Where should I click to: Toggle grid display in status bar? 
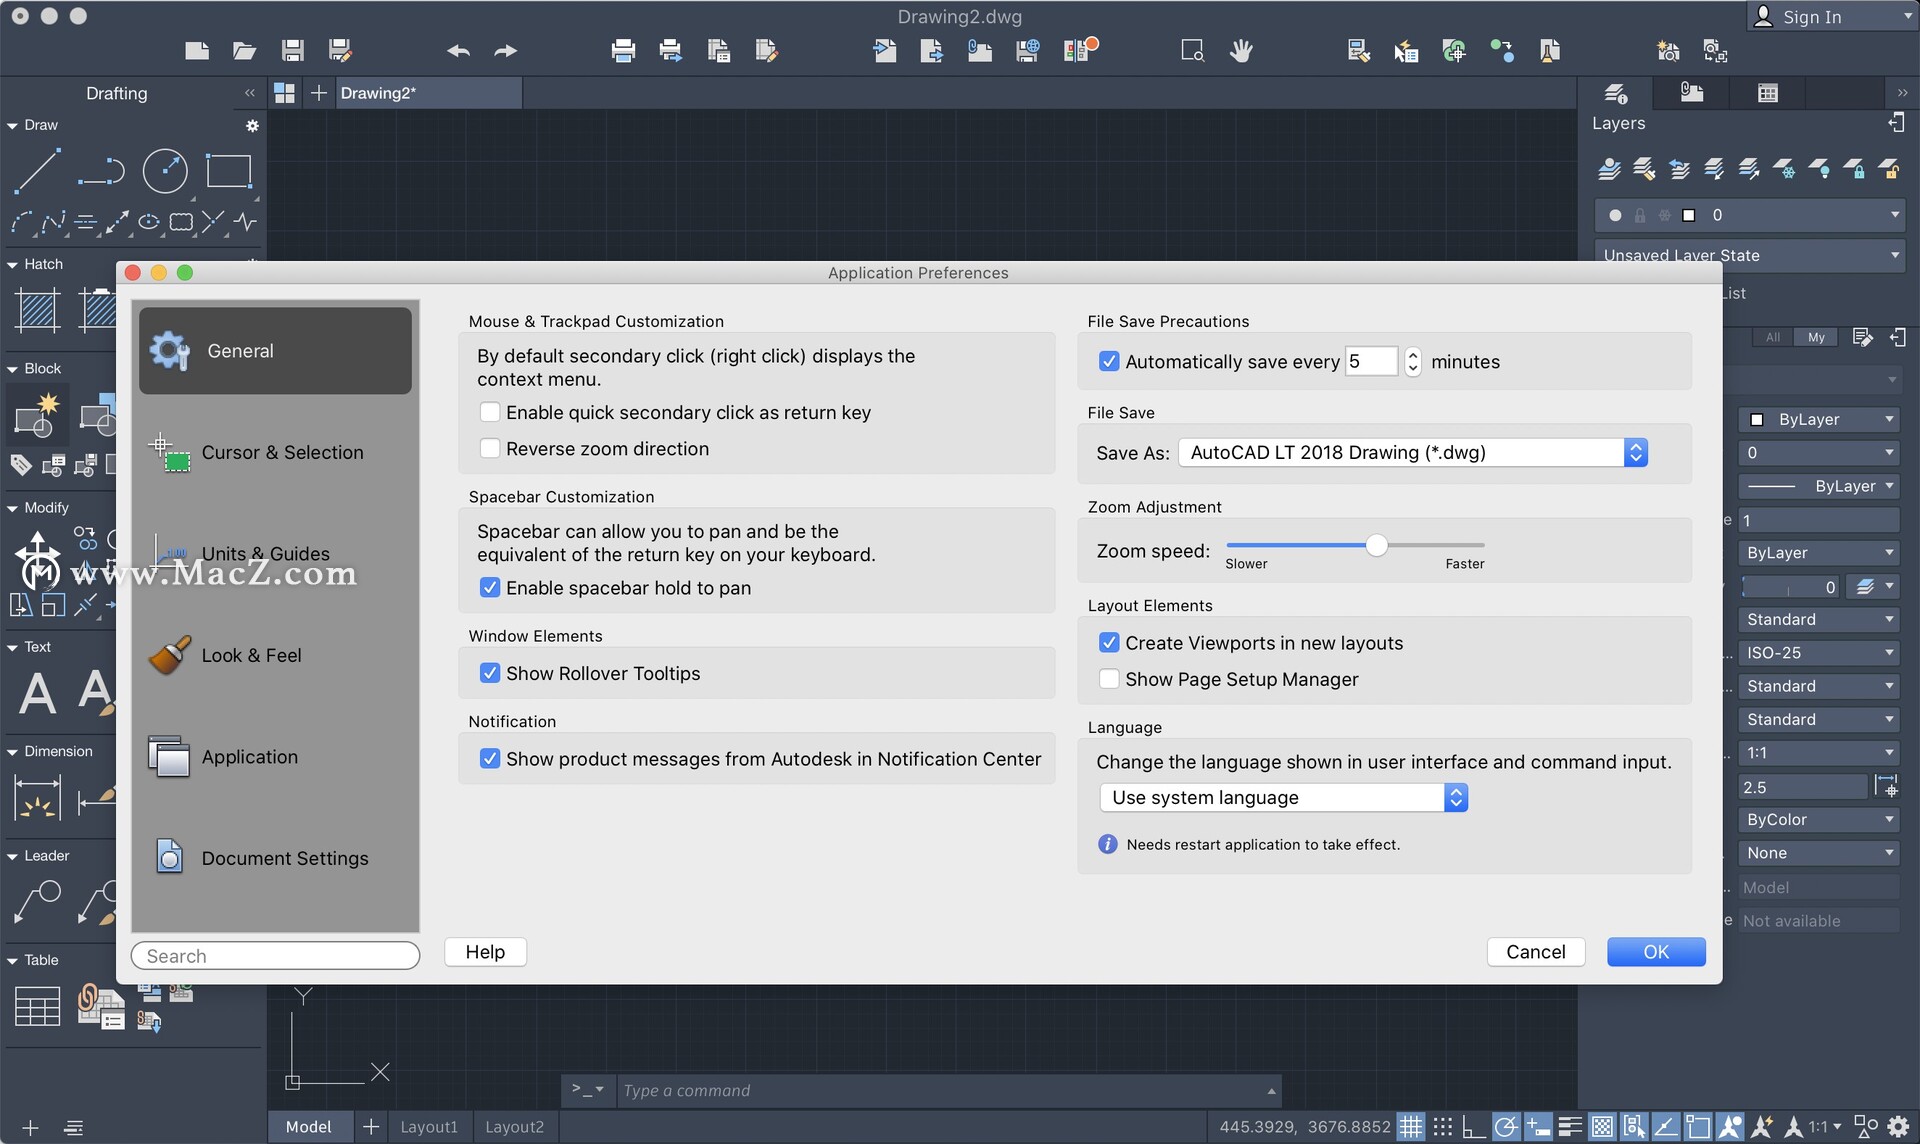(1410, 1127)
